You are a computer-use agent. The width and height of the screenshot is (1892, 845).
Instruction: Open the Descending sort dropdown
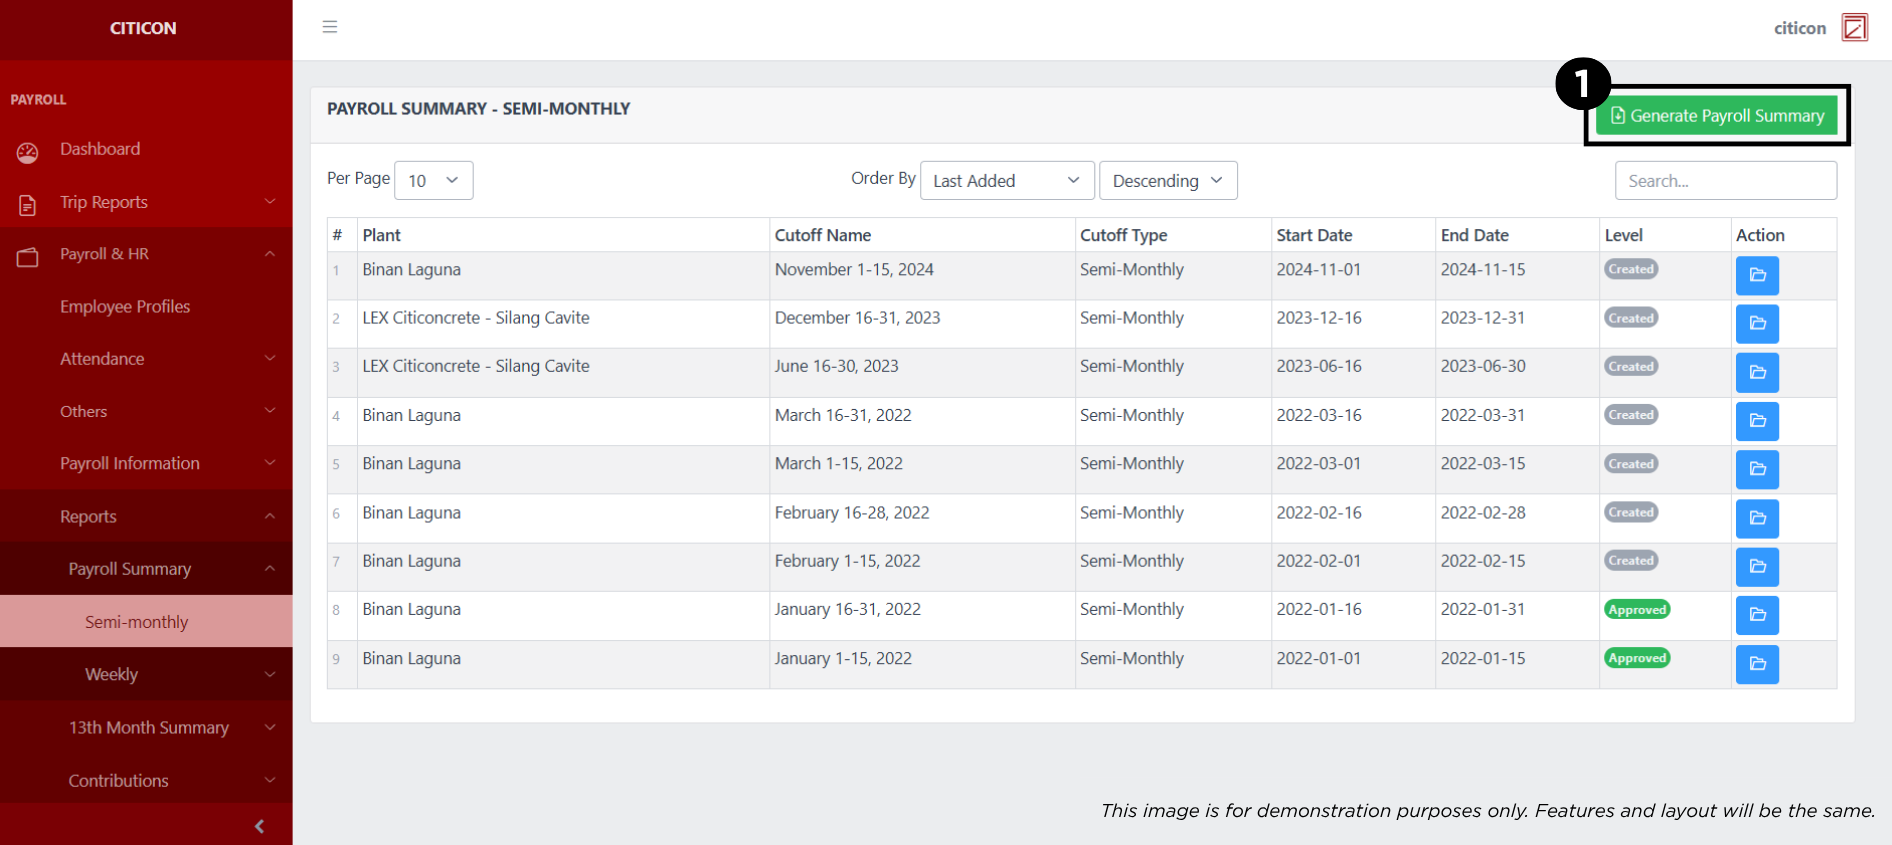tap(1167, 181)
